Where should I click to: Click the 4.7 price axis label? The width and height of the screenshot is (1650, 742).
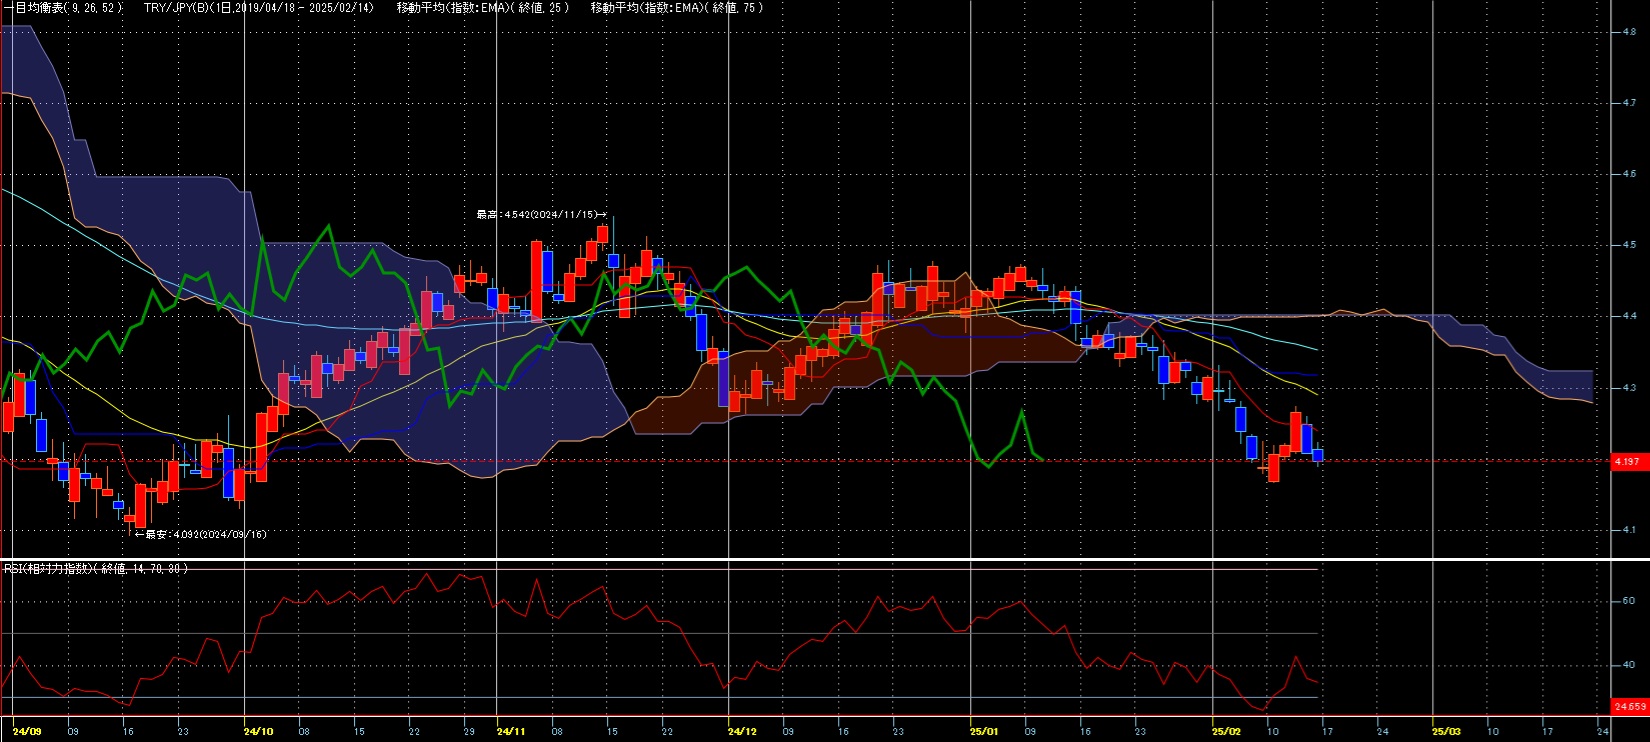(1629, 103)
